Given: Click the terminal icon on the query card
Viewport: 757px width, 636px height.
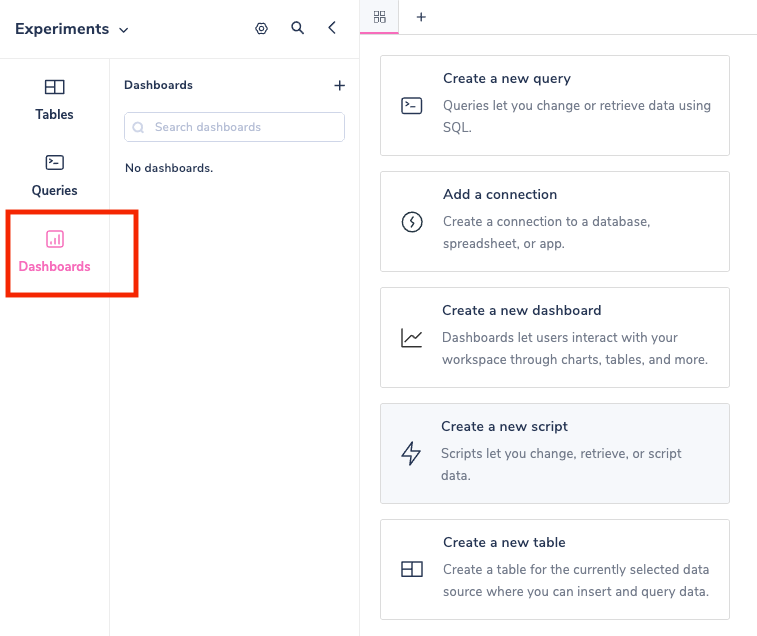Looking at the screenshot, I should pos(412,106).
